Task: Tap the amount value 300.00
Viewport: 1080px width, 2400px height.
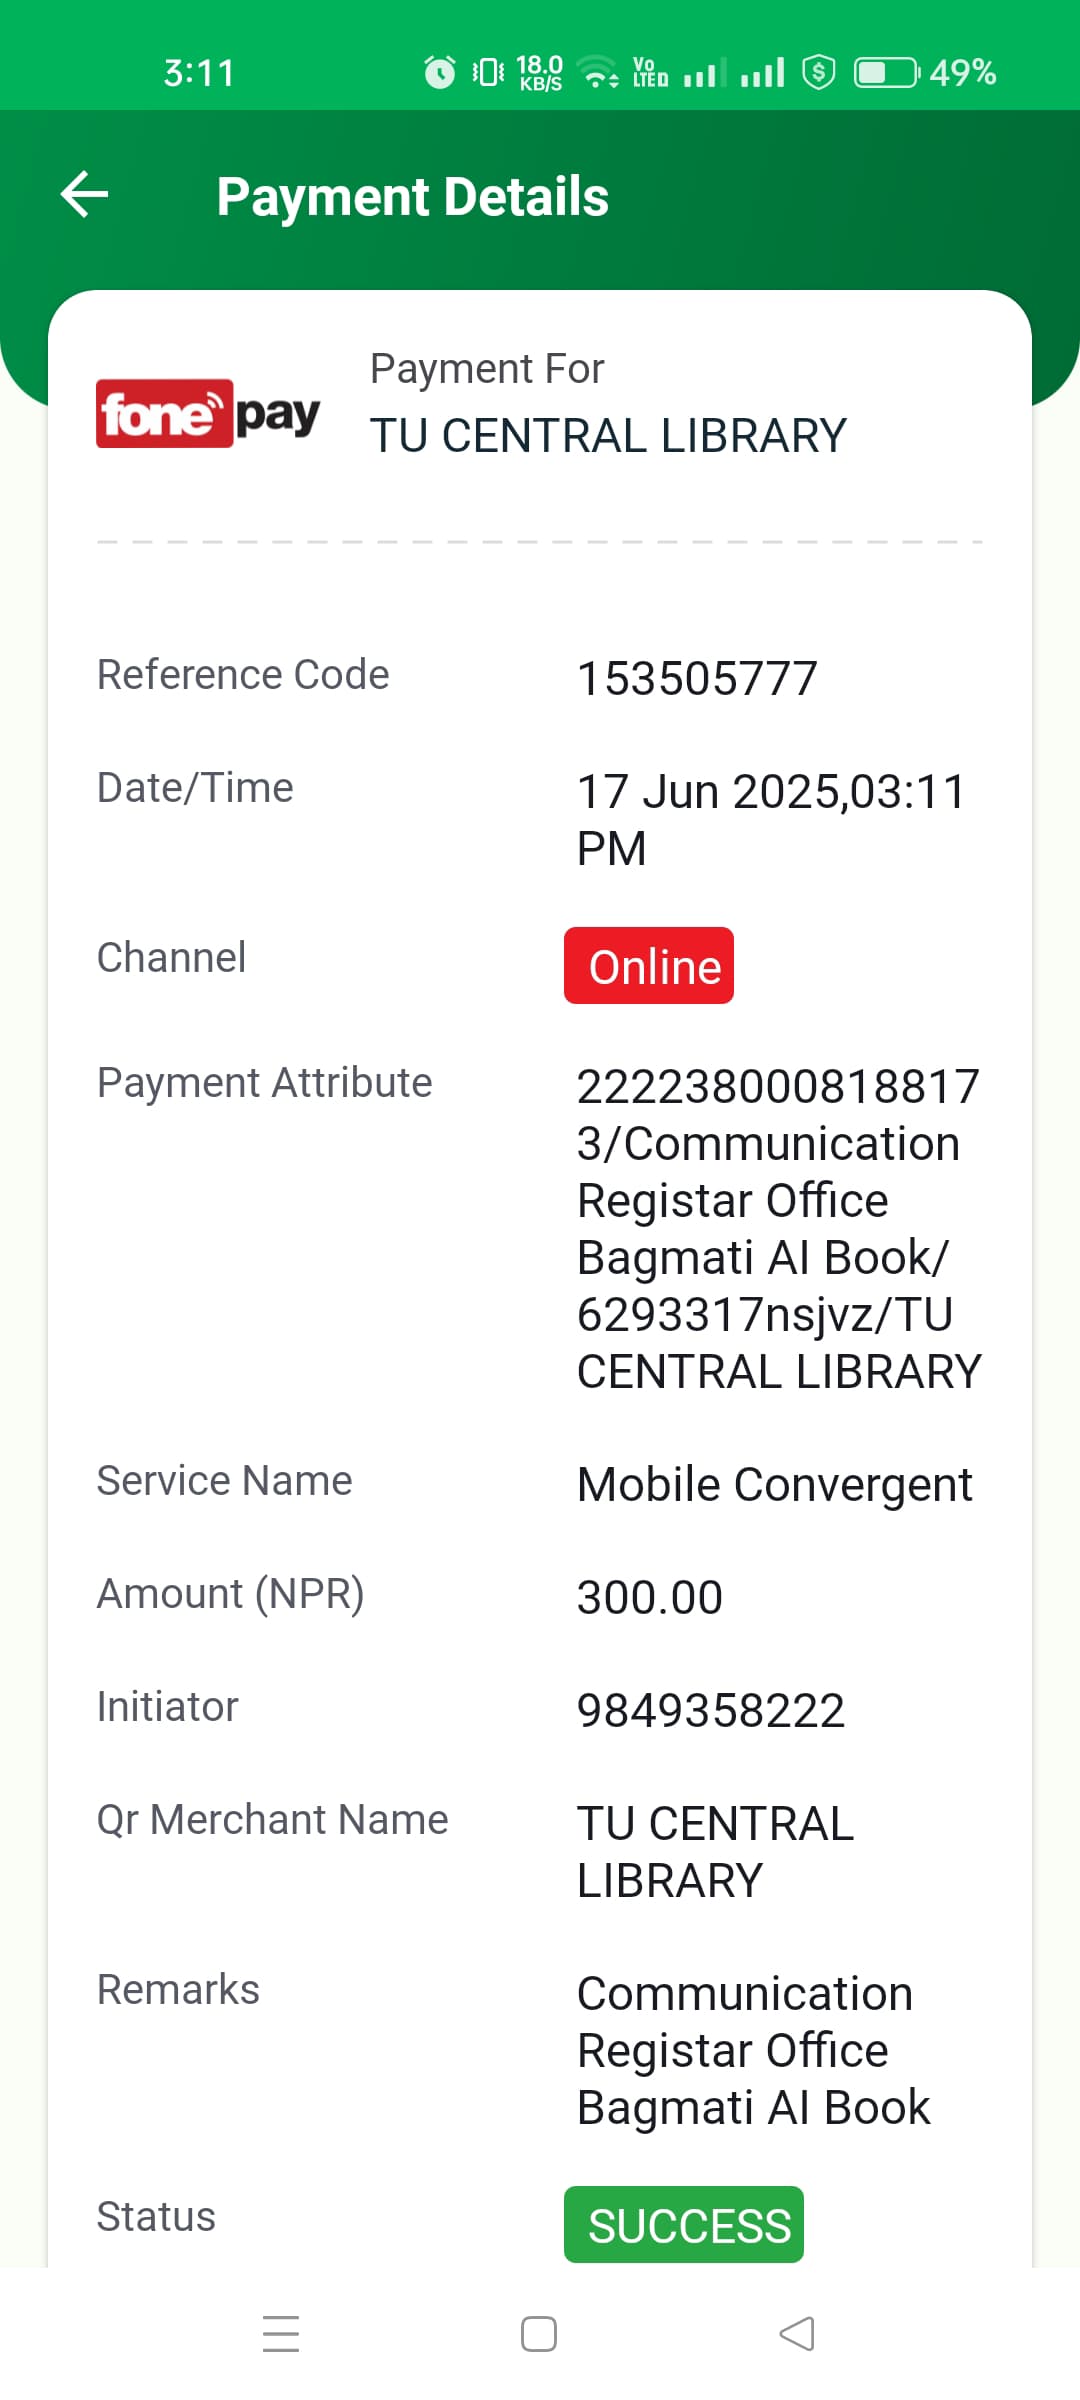Action: 650,1597
